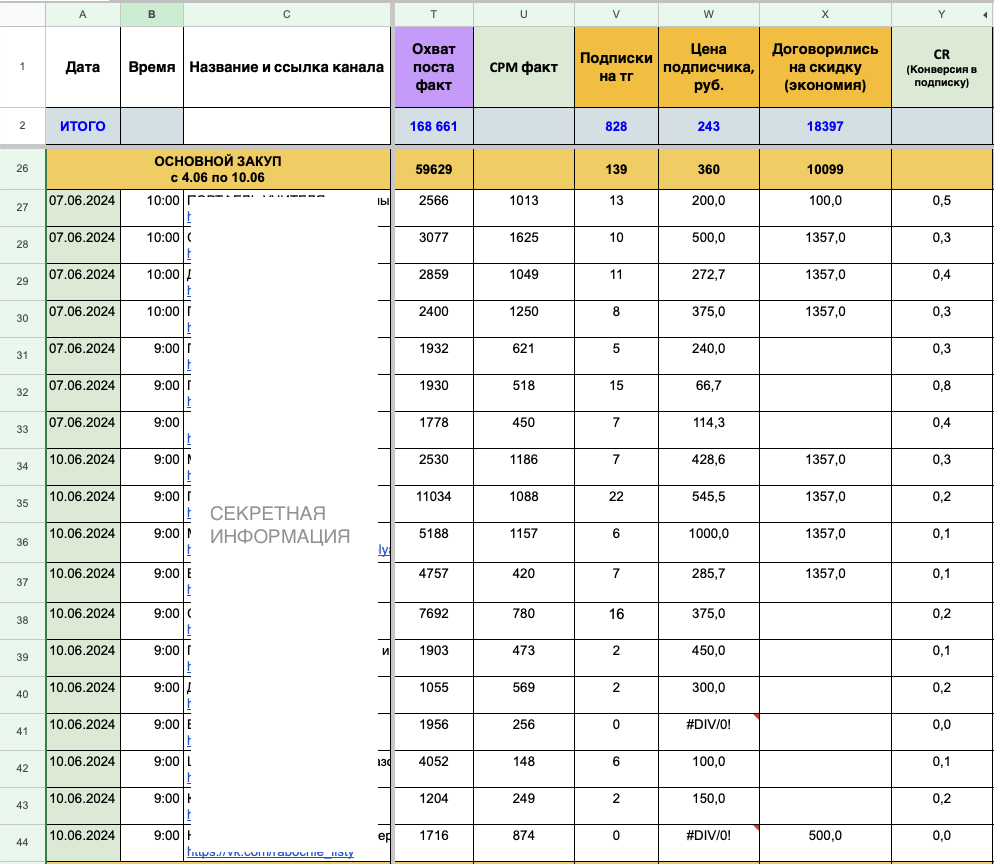994x864 pixels.
Task: Click 'CR (Конверсия в подписку)' header
Action: 941,67
